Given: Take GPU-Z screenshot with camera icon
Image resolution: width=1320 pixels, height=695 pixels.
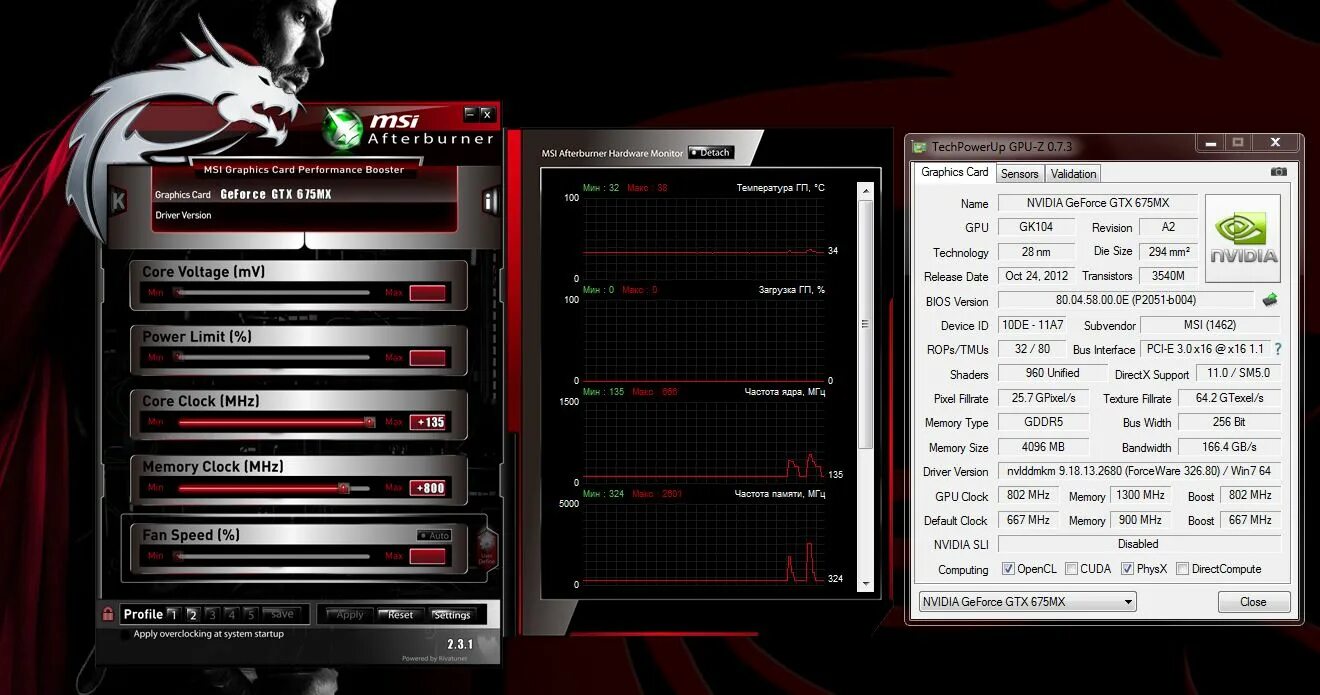Looking at the screenshot, I should (x=1278, y=172).
